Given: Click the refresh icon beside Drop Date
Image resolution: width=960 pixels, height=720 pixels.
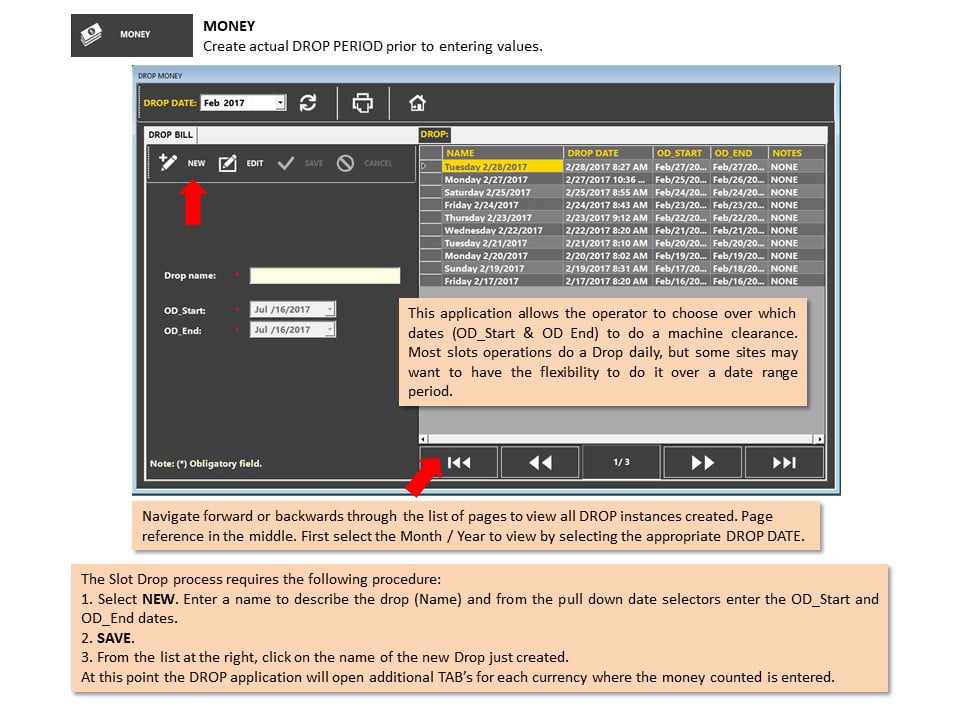Looking at the screenshot, I should [x=308, y=103].
